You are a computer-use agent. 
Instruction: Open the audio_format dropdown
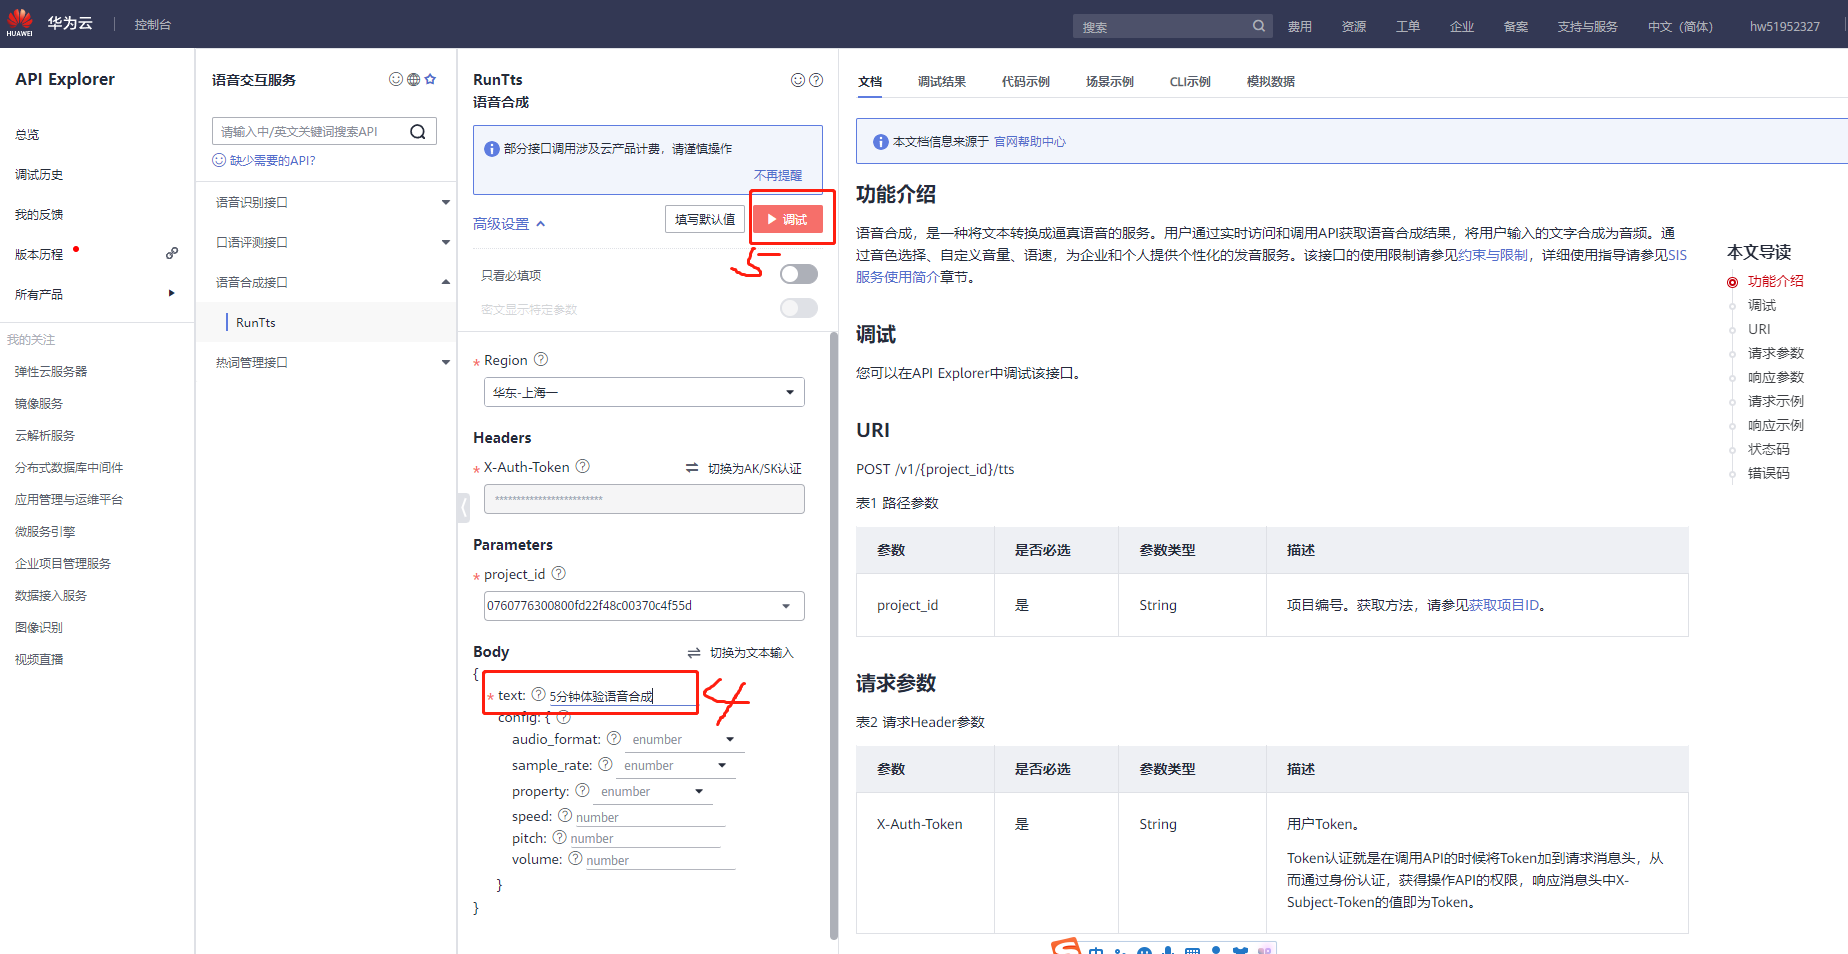point(684,740)
